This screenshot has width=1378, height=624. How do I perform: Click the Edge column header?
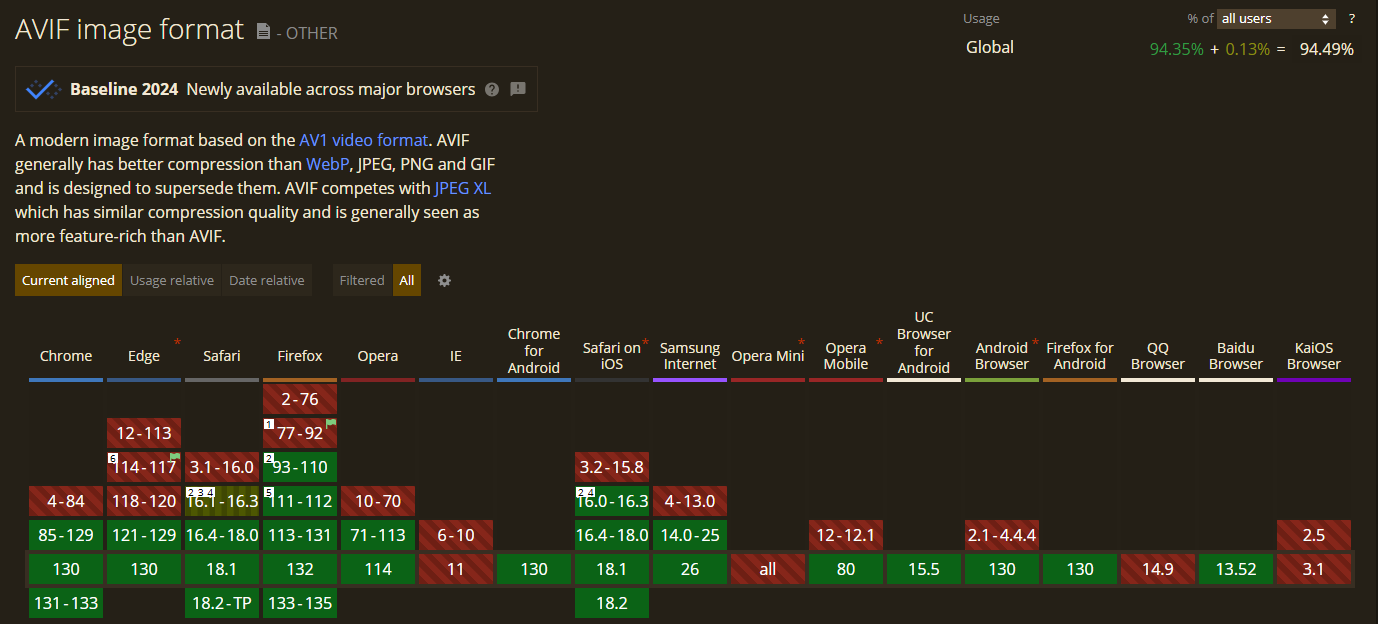click(x=144, y=356)
